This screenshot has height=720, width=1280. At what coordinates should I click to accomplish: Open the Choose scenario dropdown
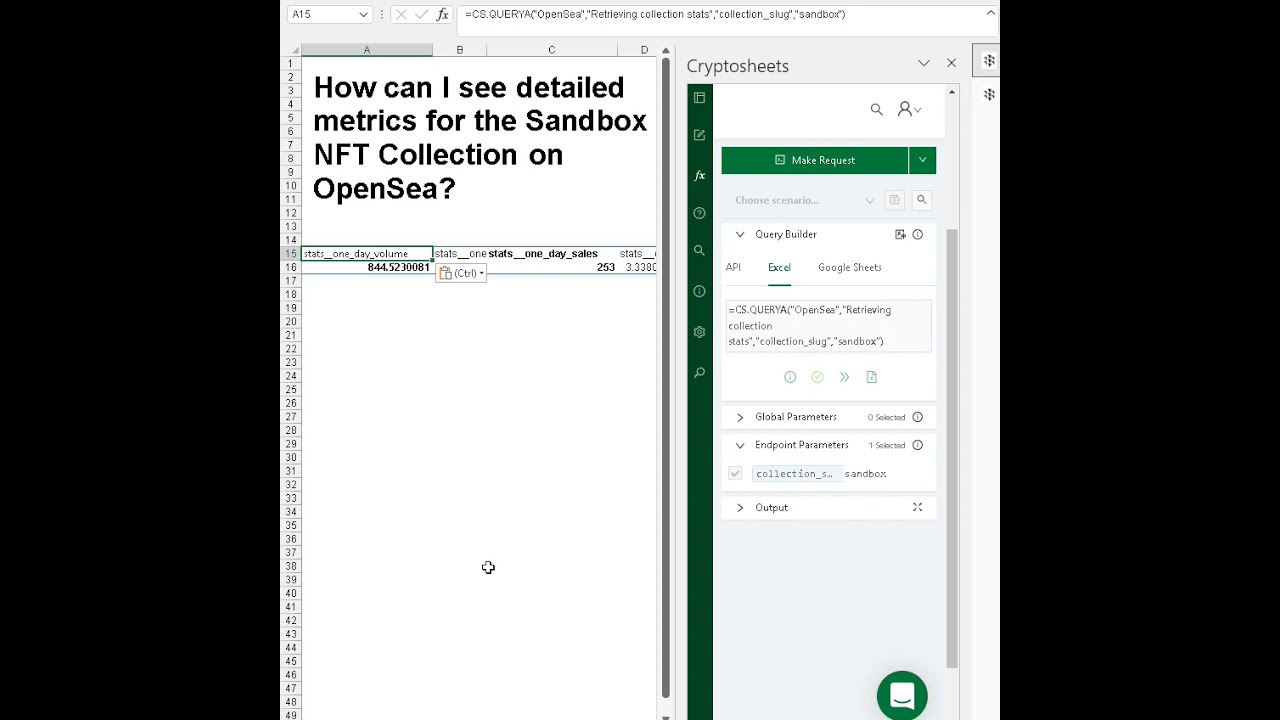tap(804, 200)
